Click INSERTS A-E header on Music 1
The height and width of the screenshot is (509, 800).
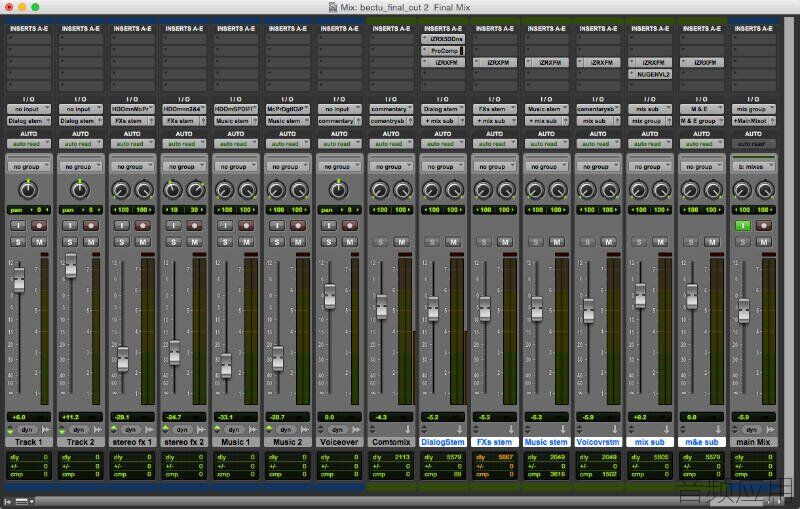236,29
